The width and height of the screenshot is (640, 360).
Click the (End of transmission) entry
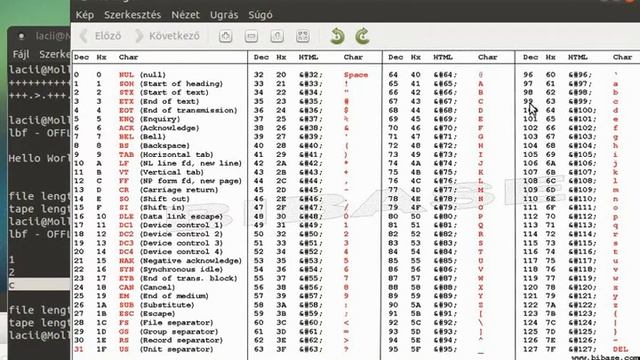[x=188, y=110]
